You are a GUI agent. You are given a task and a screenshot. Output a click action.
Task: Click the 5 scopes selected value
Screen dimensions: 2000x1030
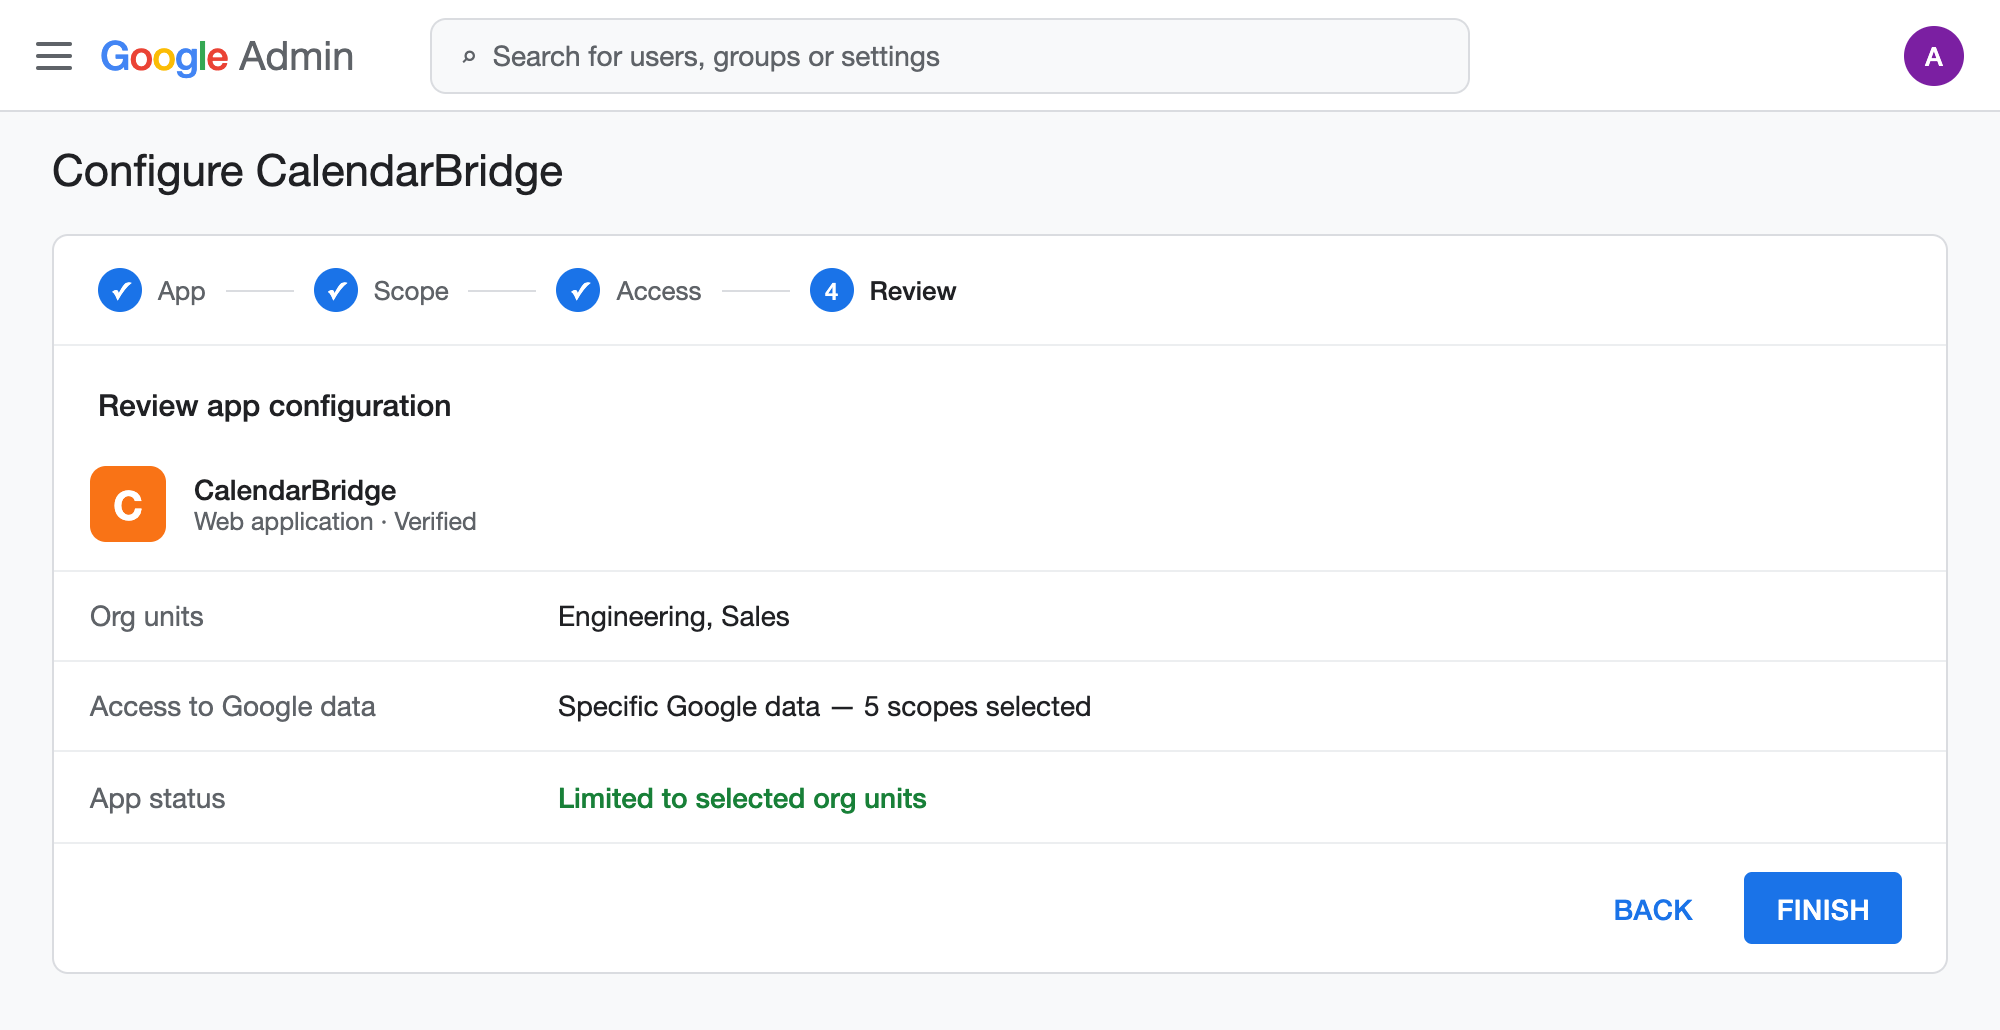click(977, 706)
